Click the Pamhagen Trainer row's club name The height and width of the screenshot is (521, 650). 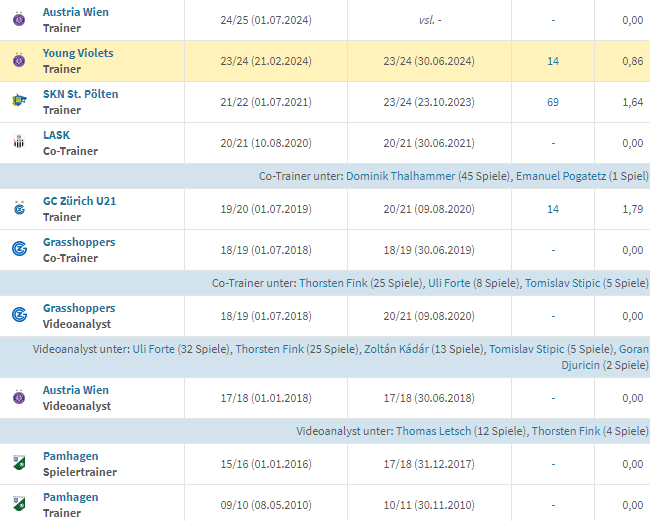click(71, 497)
